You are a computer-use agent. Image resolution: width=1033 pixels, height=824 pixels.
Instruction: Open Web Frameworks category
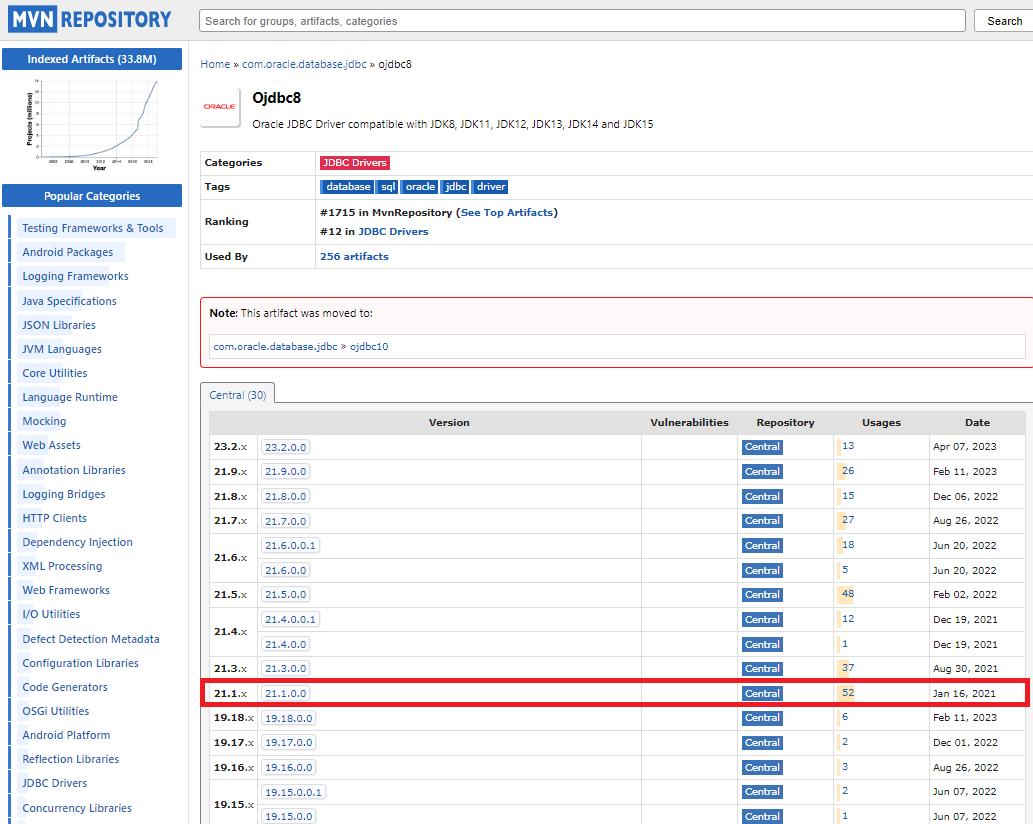pyautogui.click(x=66, y=590)
